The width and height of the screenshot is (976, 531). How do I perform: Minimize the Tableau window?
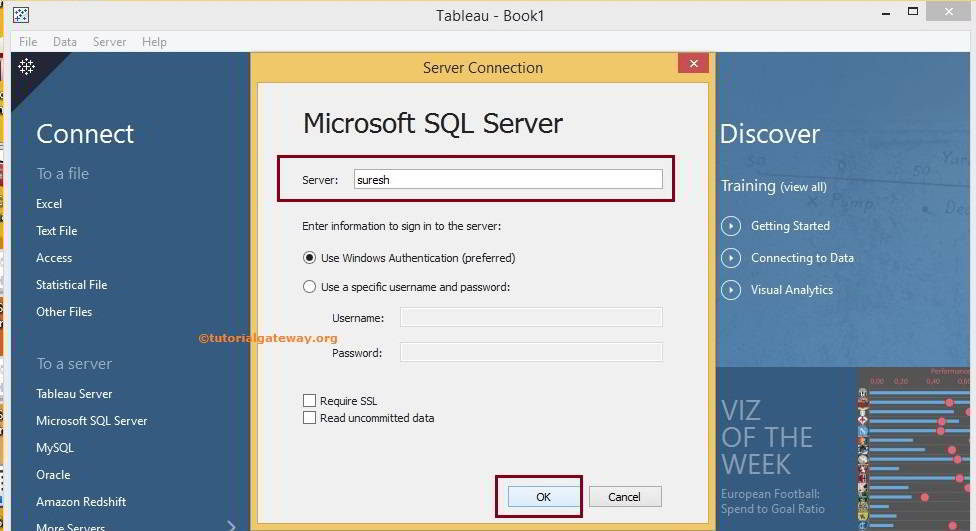(x=886, y=13)
